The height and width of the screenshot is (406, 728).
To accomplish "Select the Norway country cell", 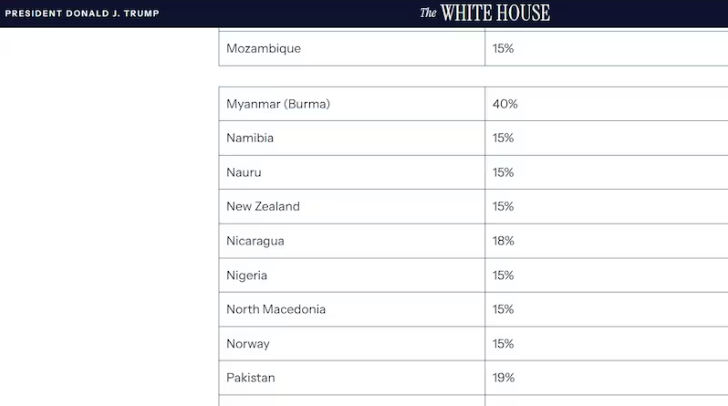I will click(352, 344).
